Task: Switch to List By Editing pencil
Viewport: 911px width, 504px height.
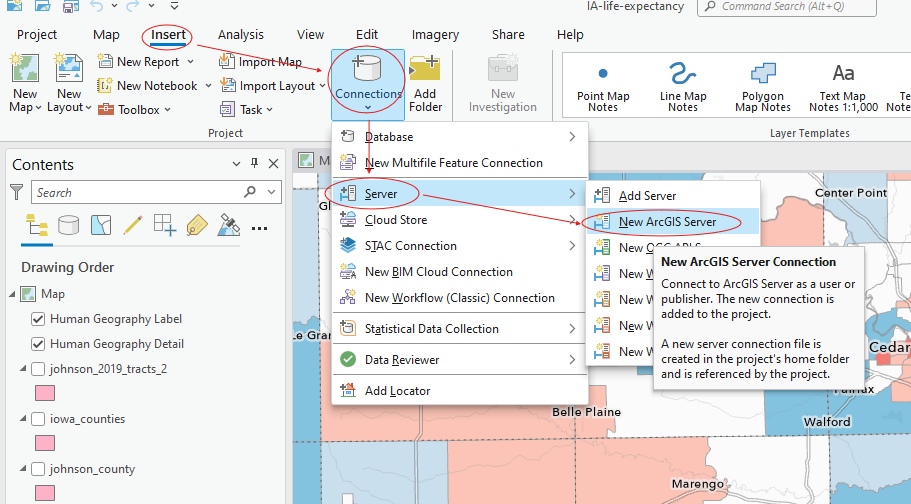Action: point(132,225)
